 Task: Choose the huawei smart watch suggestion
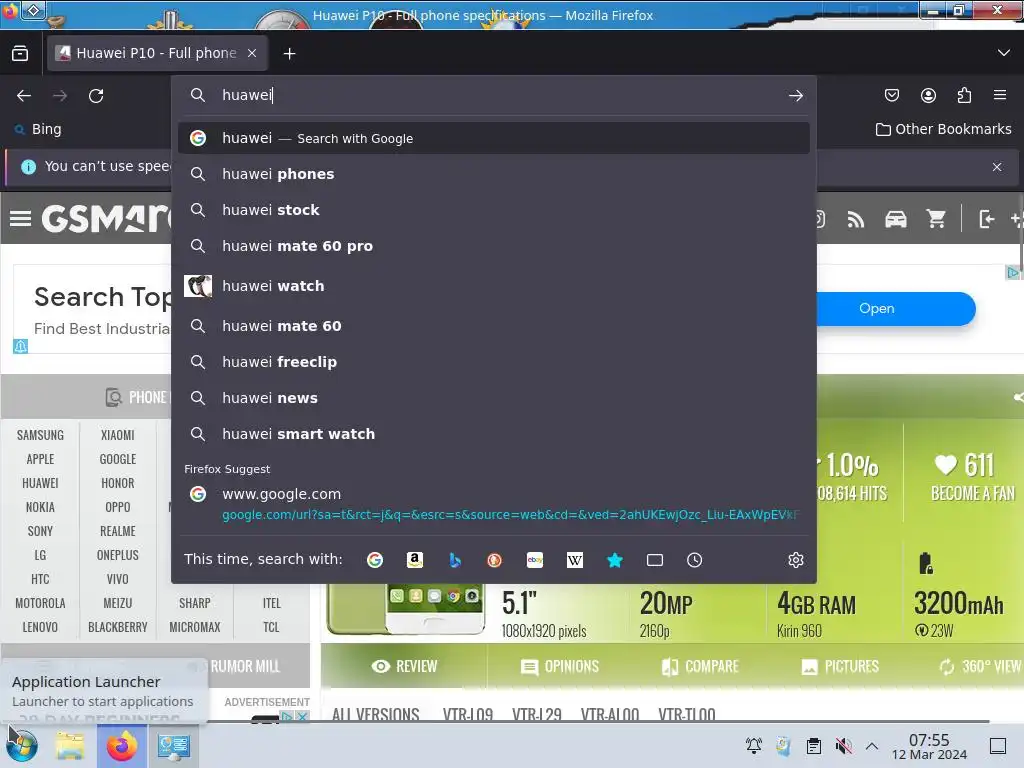pyautogui.click(x=494, y=434)
